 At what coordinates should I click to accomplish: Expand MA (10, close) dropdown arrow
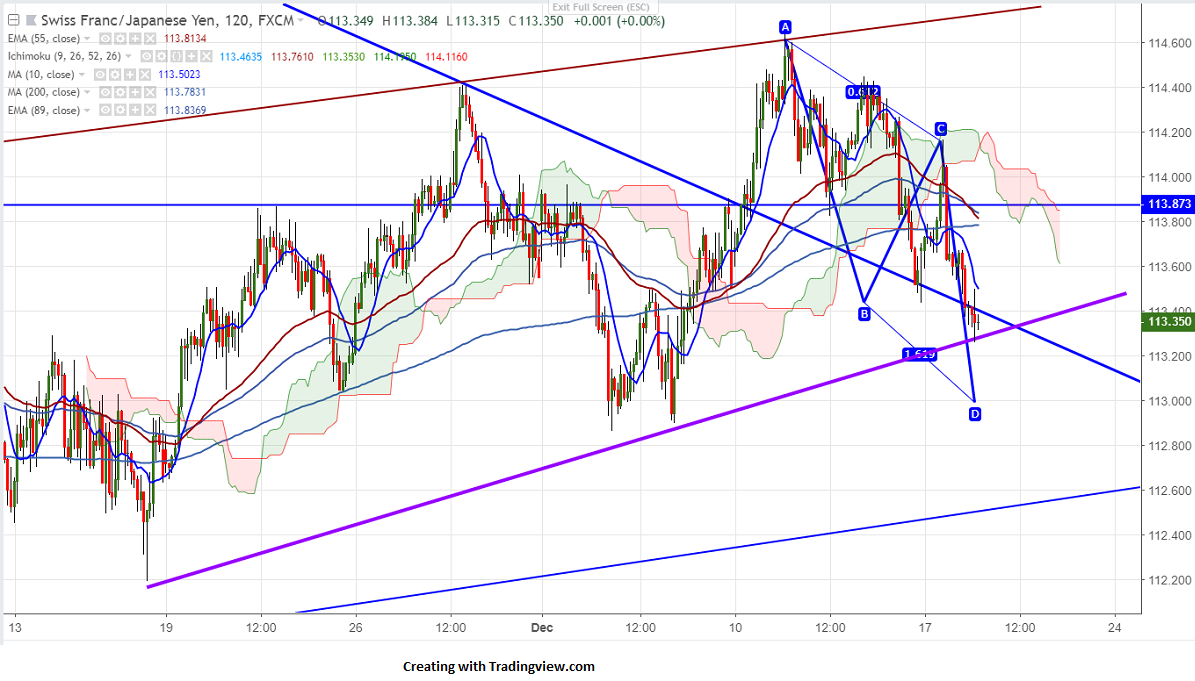pyautogui.click(x=82, y=75)
